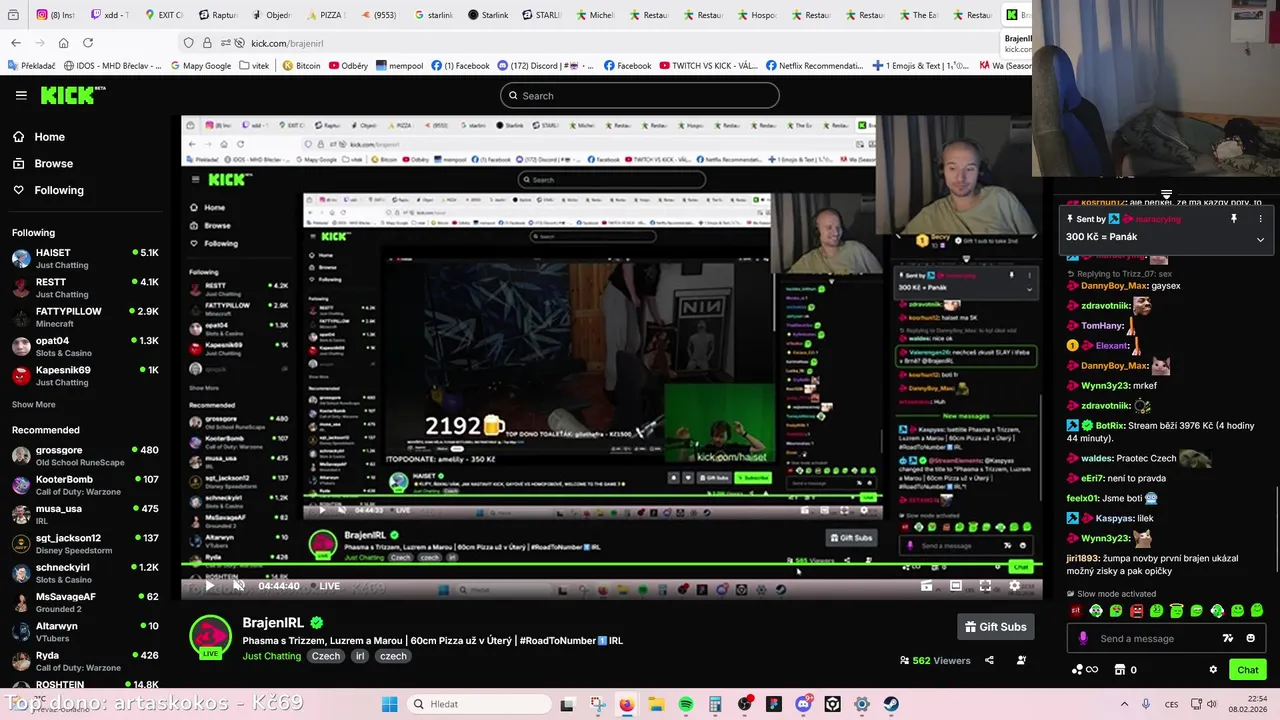Collapse chat panel top handle
Screen dimensions: 1280x720
click(1166, 194)
